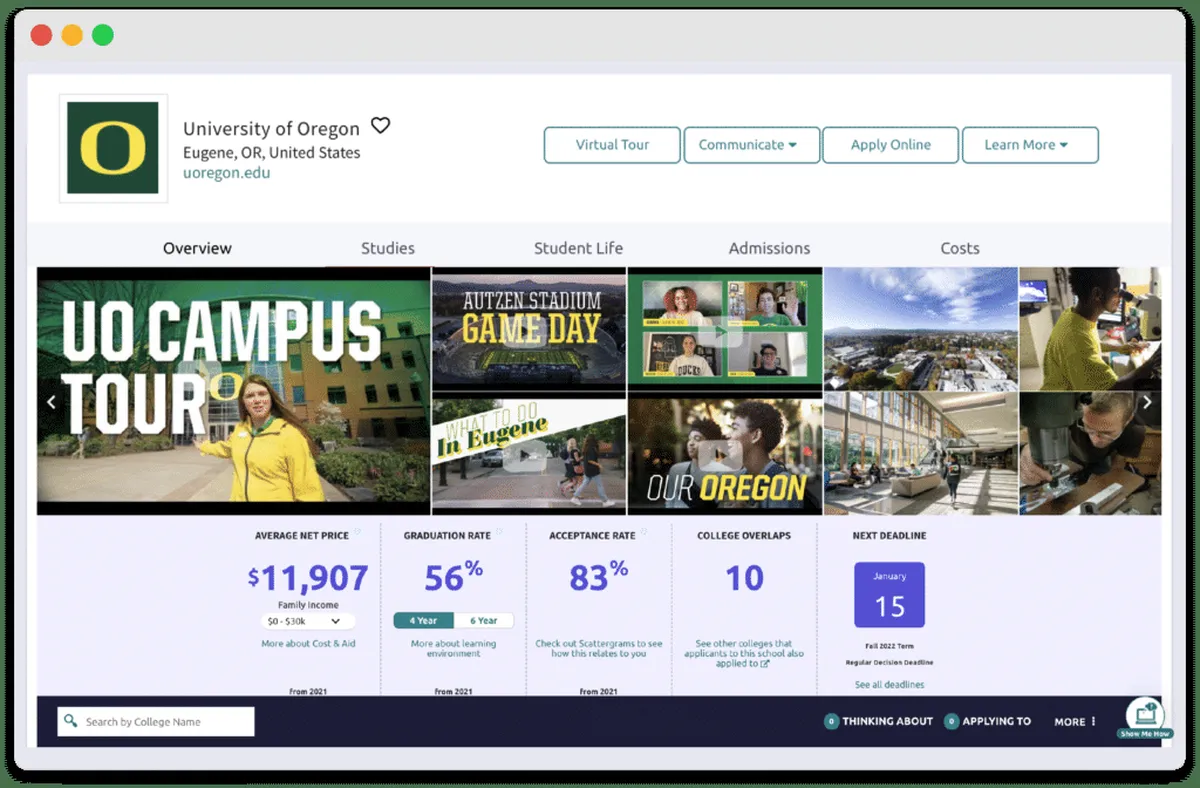Open the Studies tab
The image size is (1200, 788).
click(x=388, y=248)
